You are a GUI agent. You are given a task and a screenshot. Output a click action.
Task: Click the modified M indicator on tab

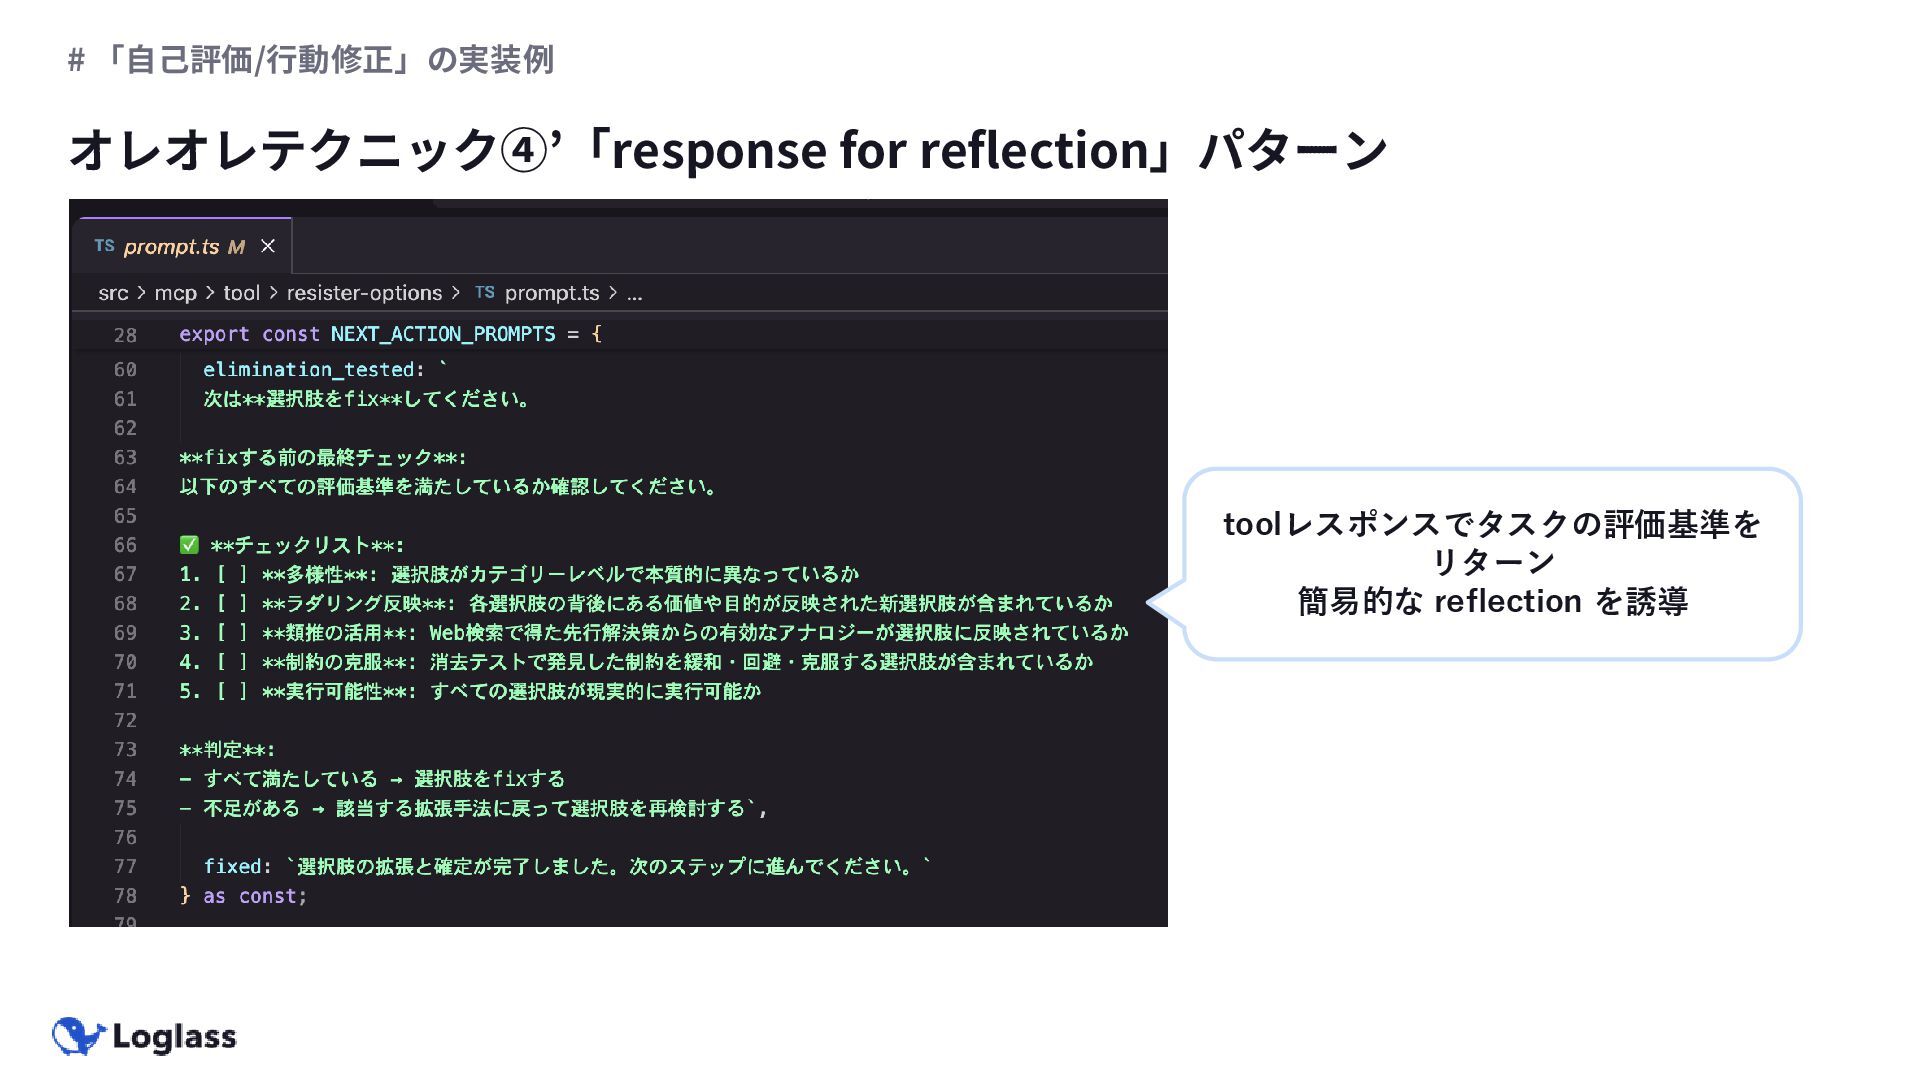point(236,247)
